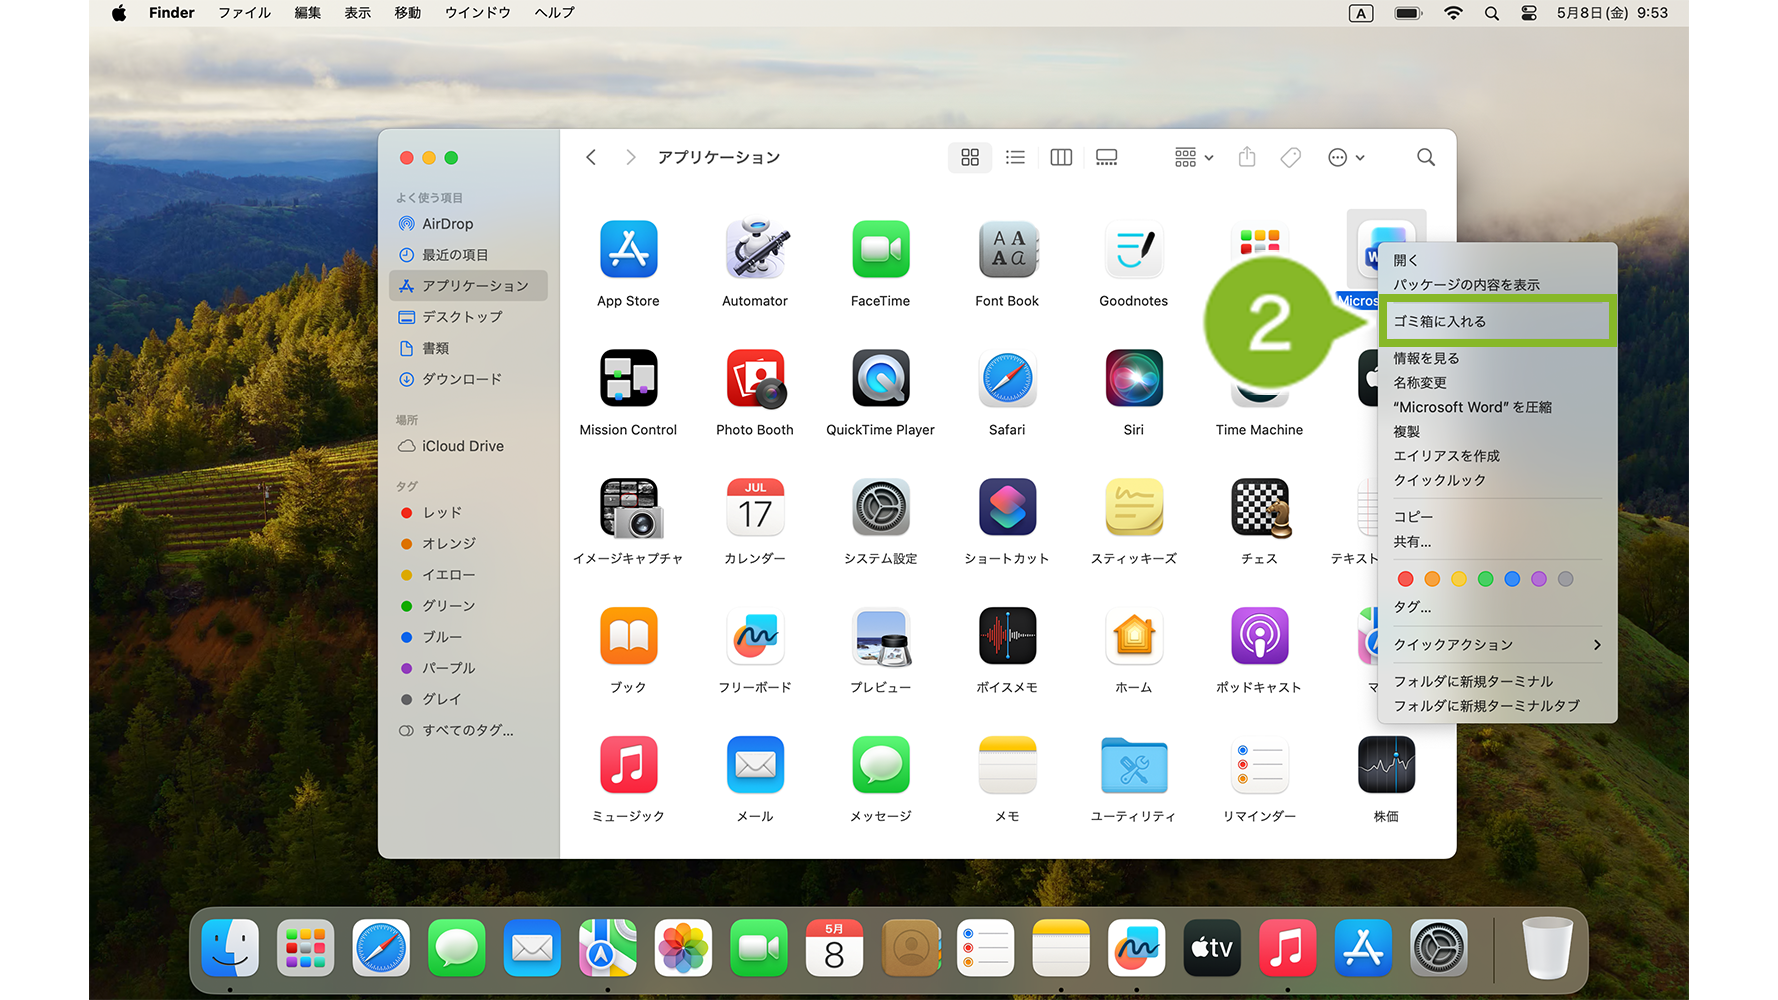Open Launchpad from the Dock
Image resolution: width=1778 pixels, height=1000 pixels.
[306, 948]
